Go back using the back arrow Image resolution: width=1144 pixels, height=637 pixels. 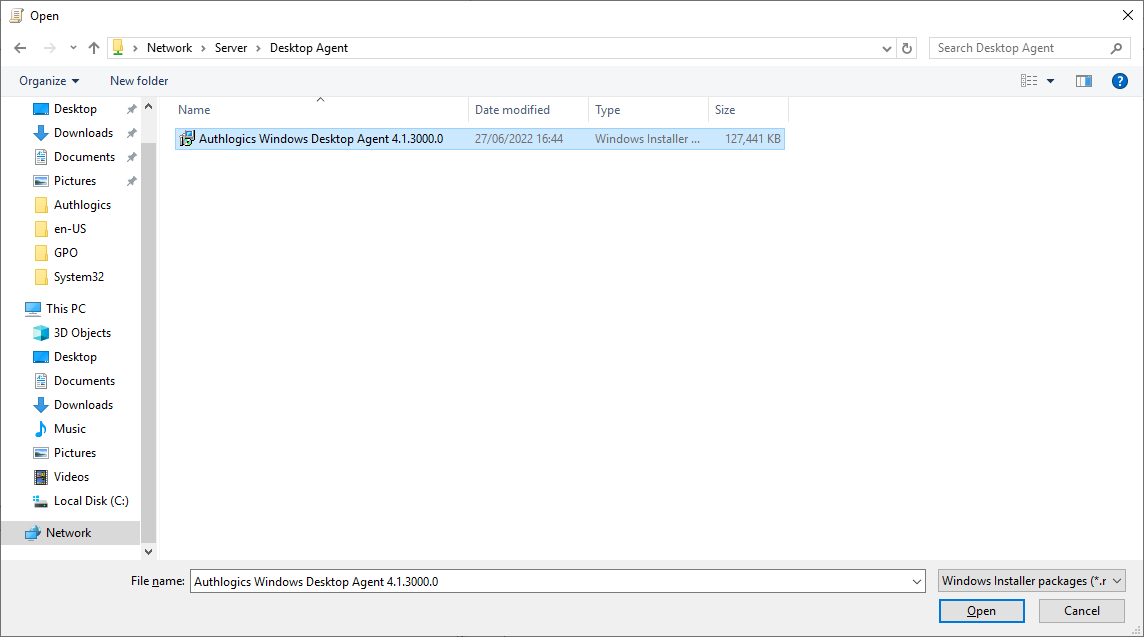click(x=20, y=48)
